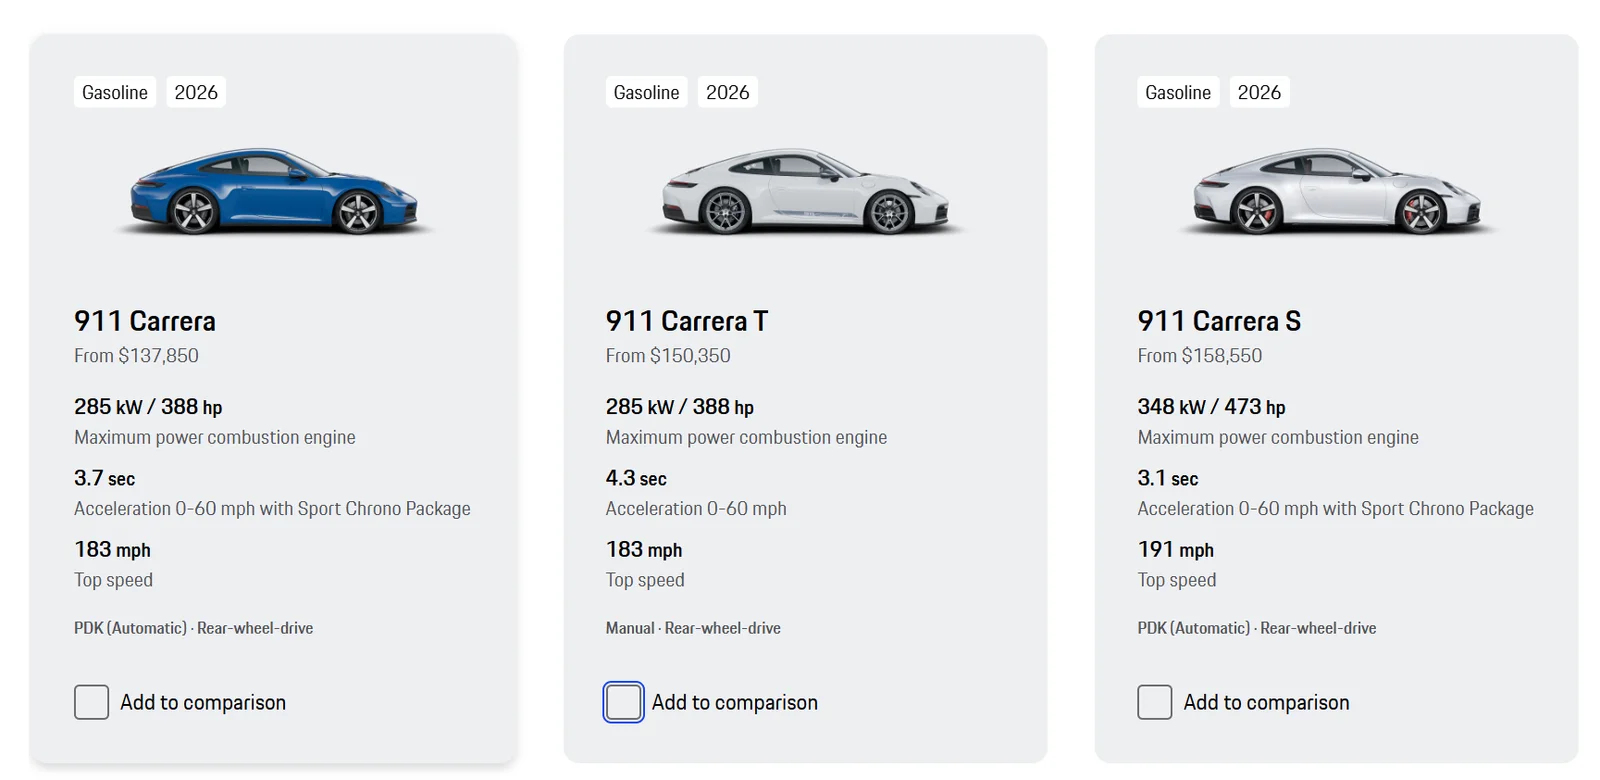Open the 911 Carrera T model title
The height and width of the screenshot is (780, 1600).
[687, 321]
